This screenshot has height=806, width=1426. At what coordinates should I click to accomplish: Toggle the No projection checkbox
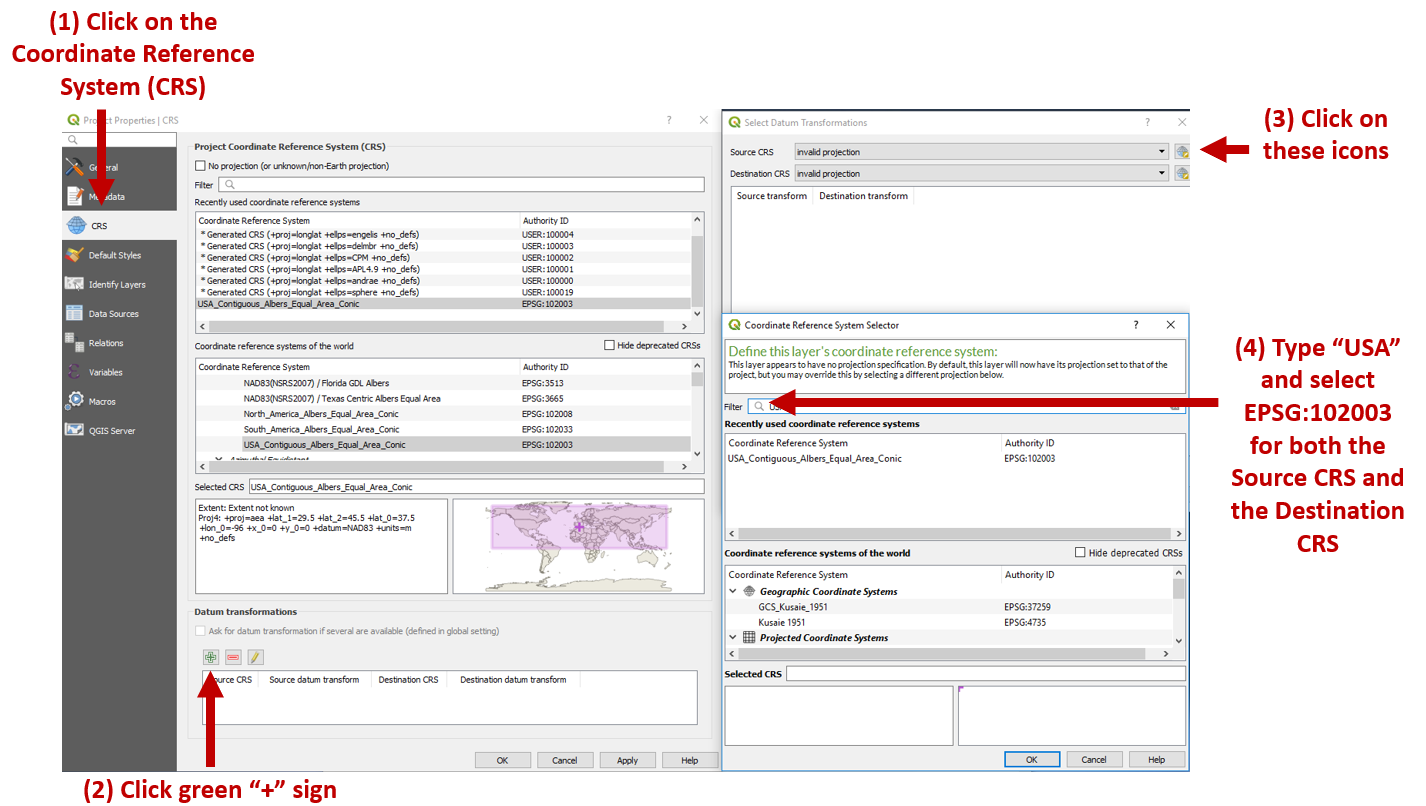[x=200, y=166]
